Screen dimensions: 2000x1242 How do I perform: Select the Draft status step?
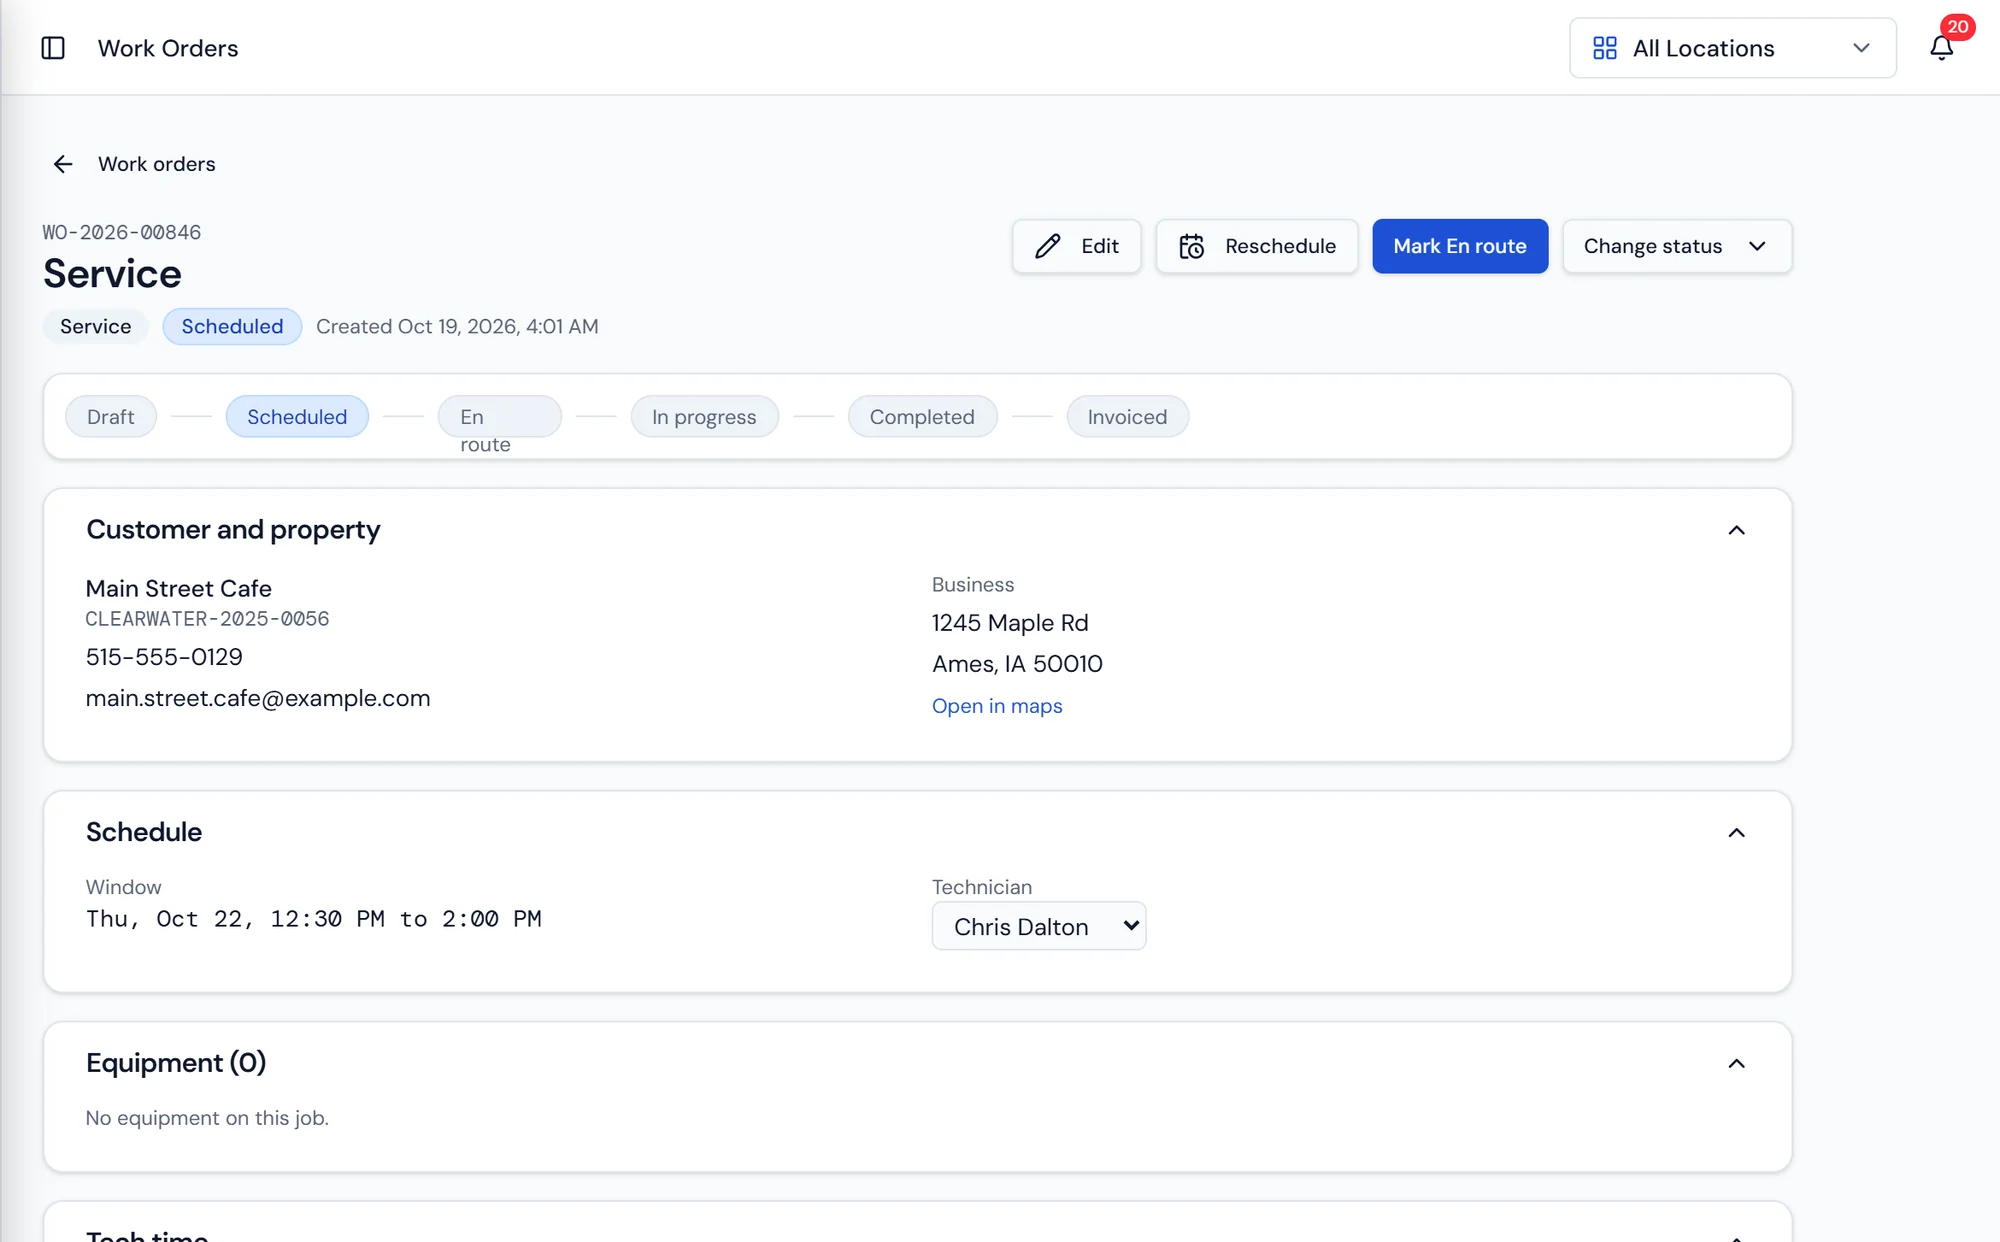[111, 417]
